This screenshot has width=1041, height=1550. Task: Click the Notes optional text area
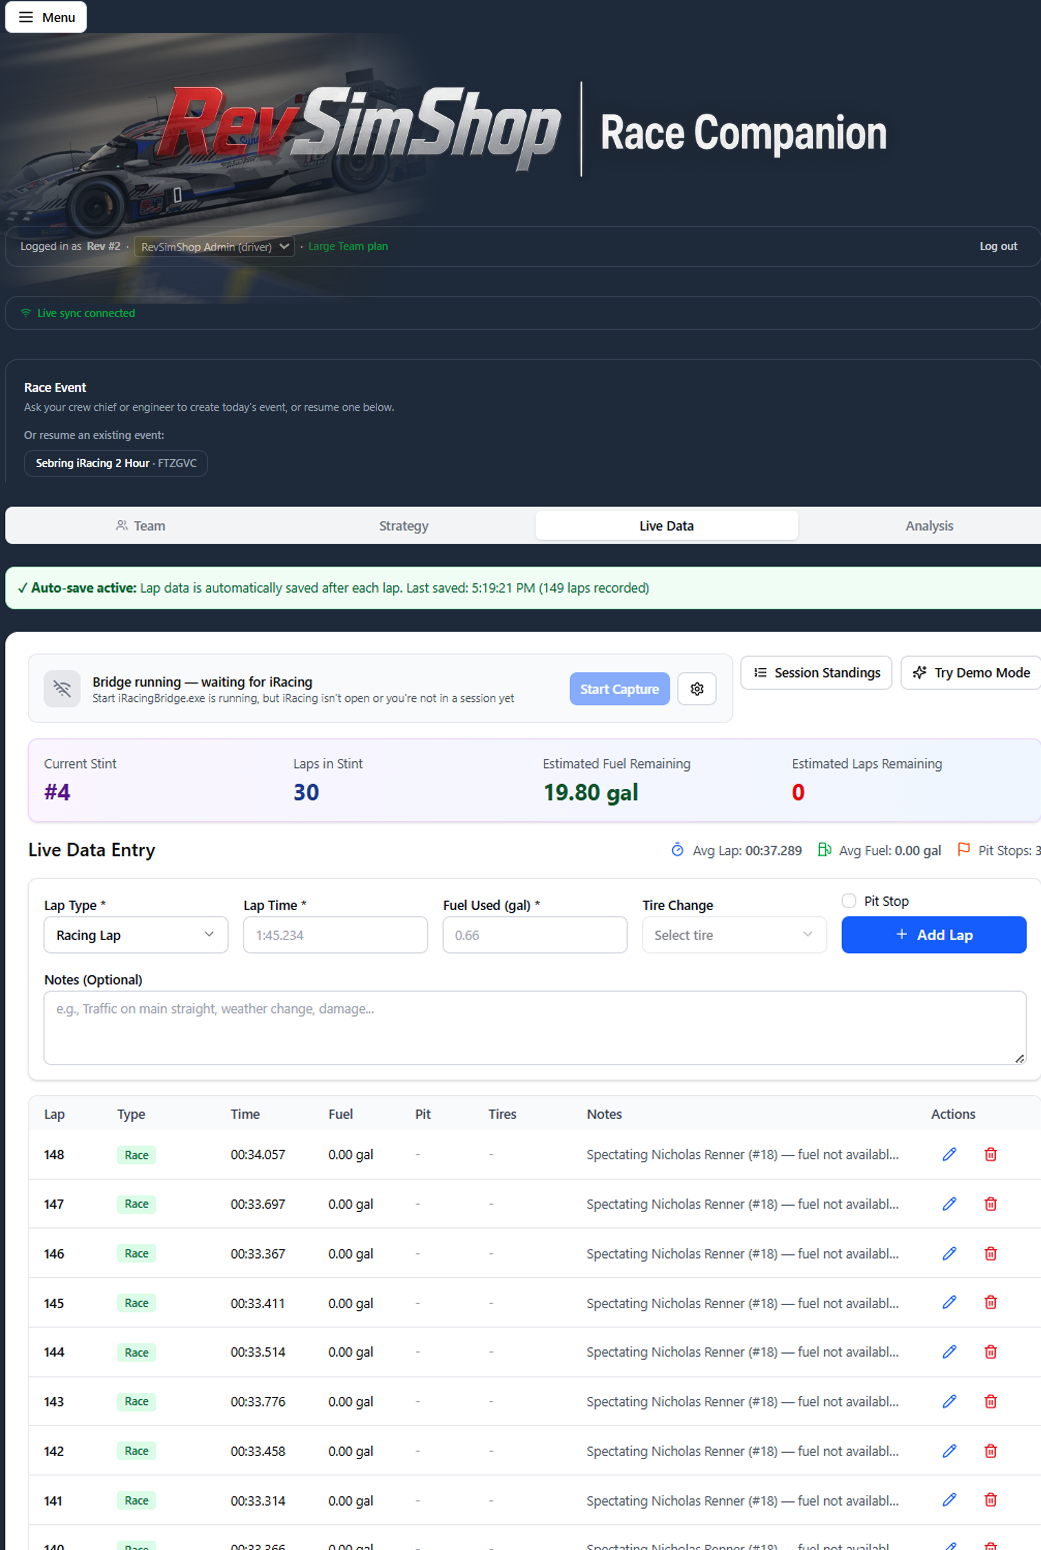pyautogui.click(x=535, y=1028)
